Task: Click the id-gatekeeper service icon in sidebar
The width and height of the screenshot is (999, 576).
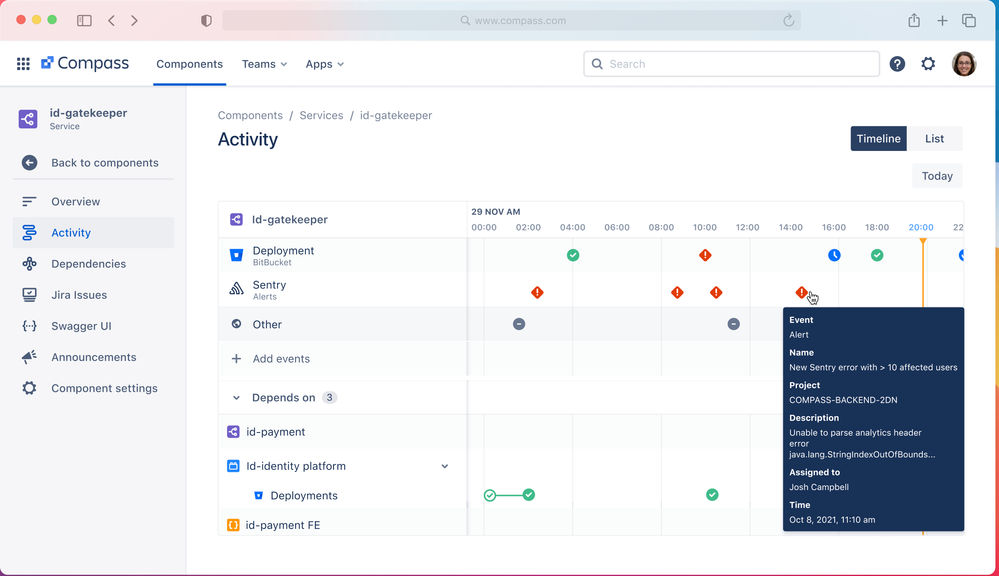Action: click(28, 119)
